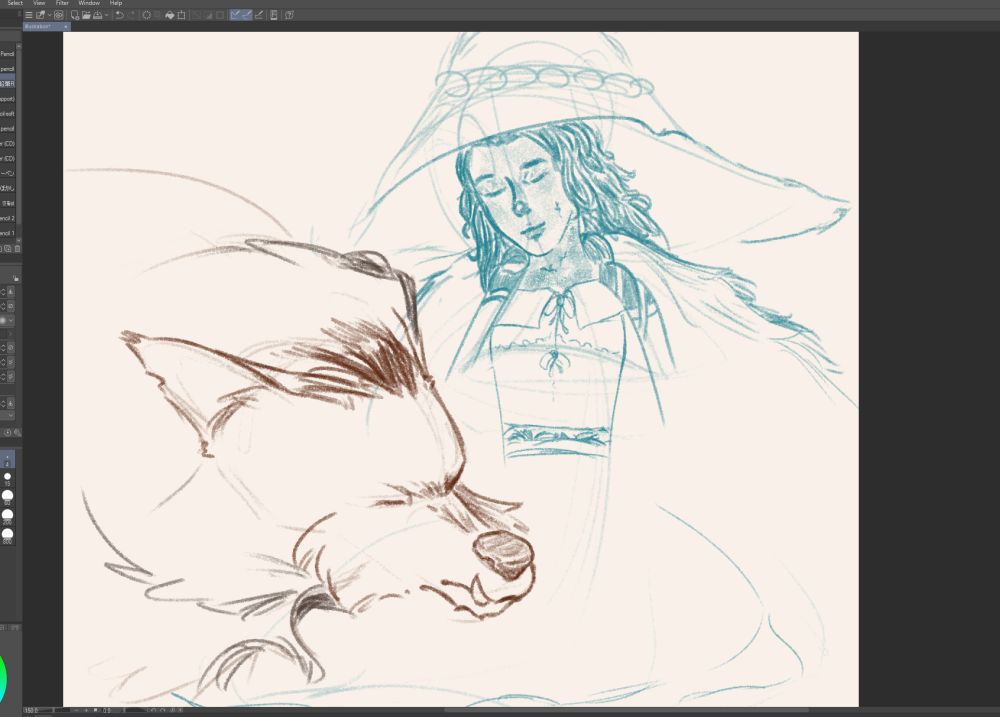Open the dropdown arrow beside Clip Studio icon

point(49,15)
